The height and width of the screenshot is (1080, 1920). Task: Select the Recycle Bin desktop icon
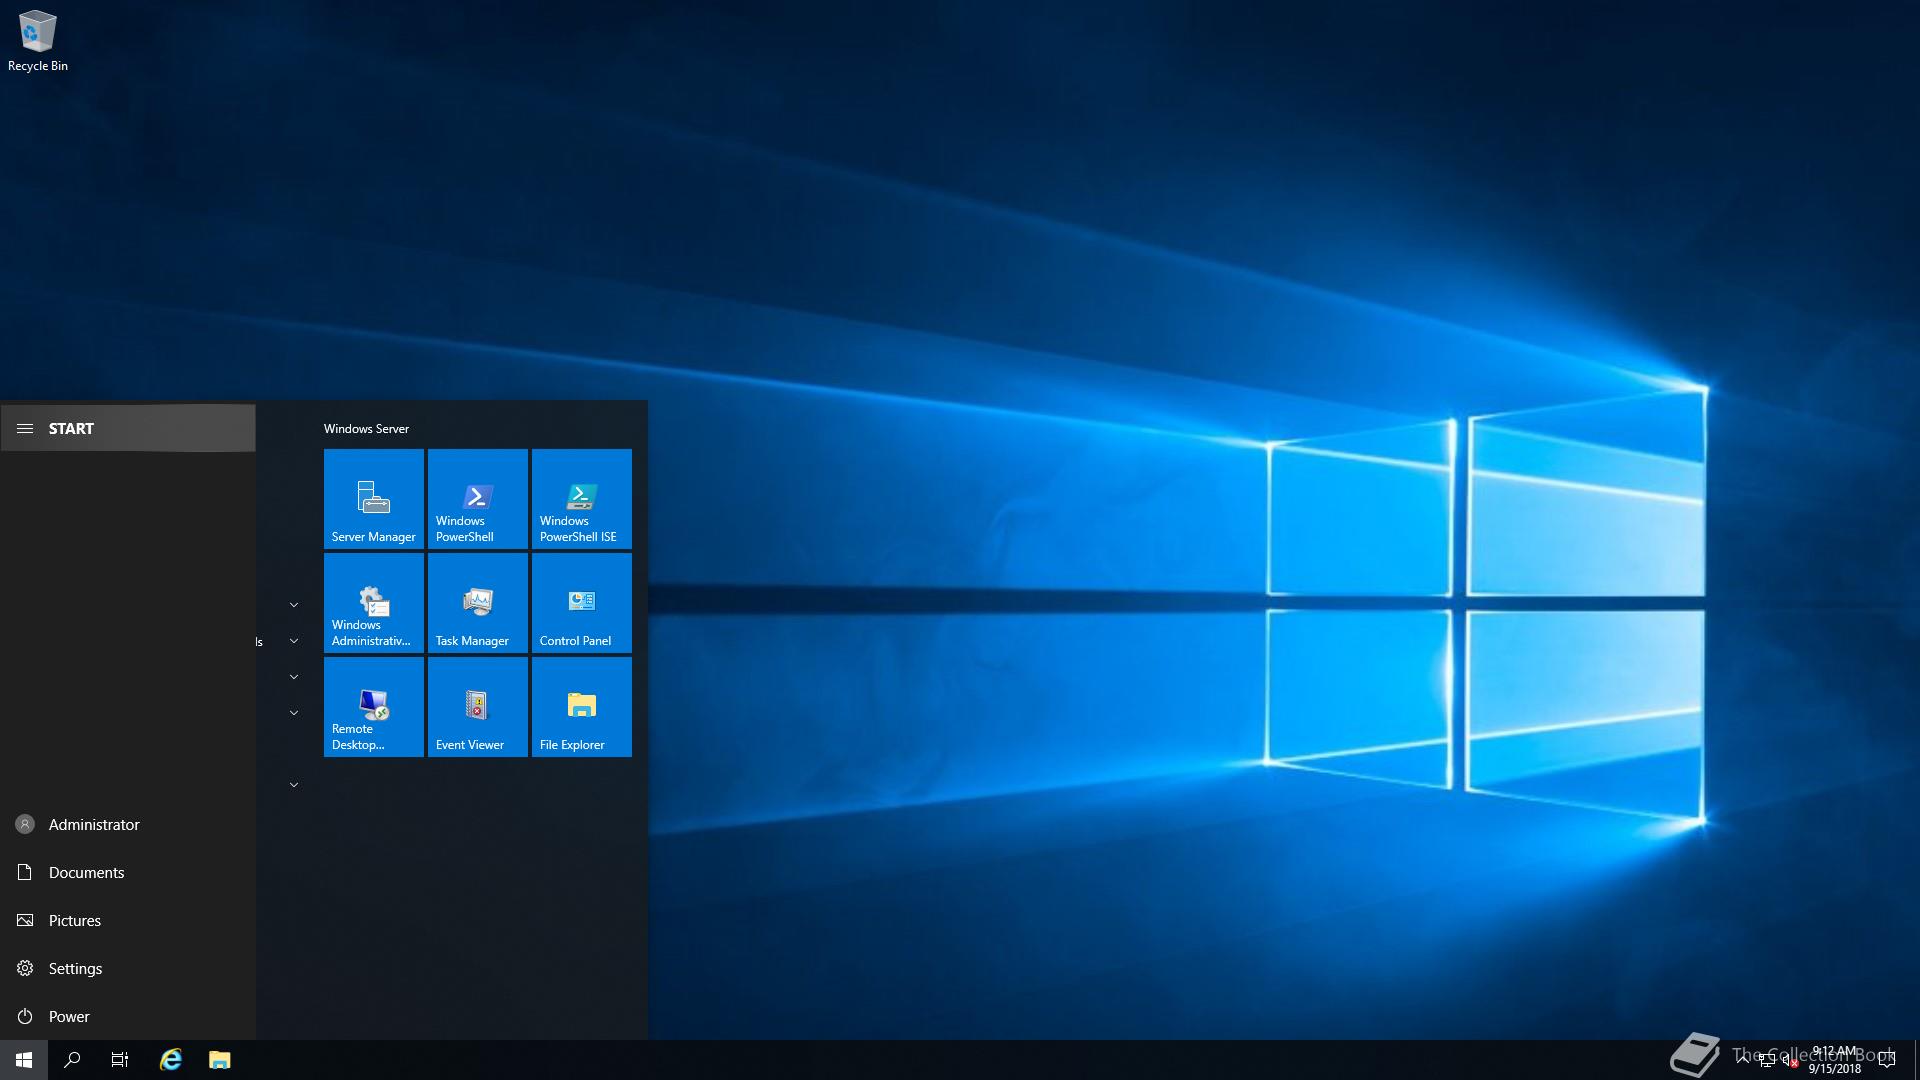tap(38, 41)
